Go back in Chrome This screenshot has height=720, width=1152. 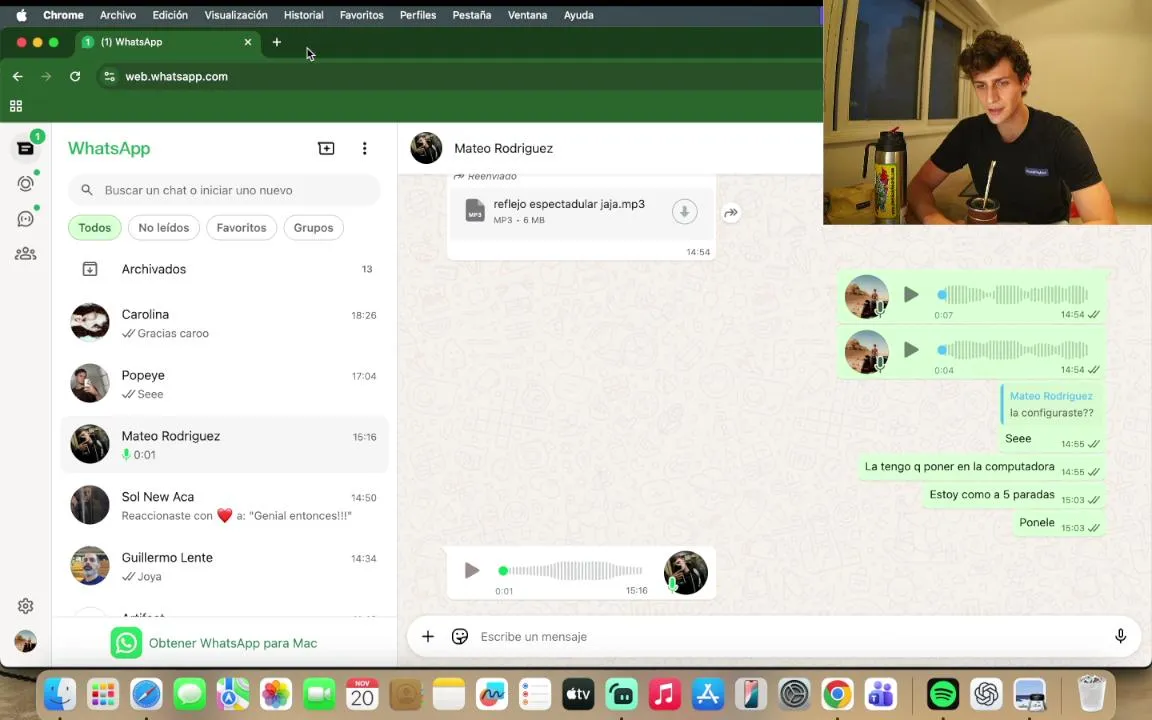[18, 76]
